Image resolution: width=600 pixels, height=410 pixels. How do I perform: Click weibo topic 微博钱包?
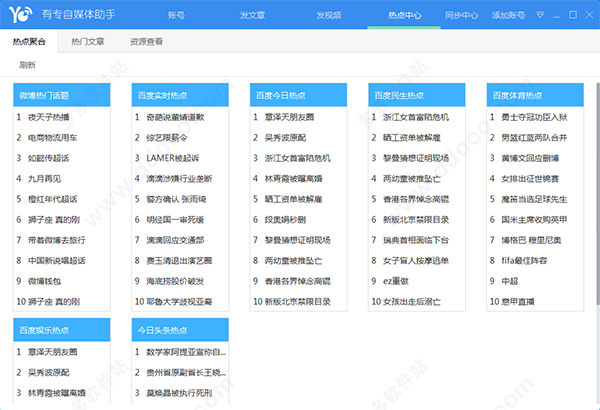pos(44,281)
